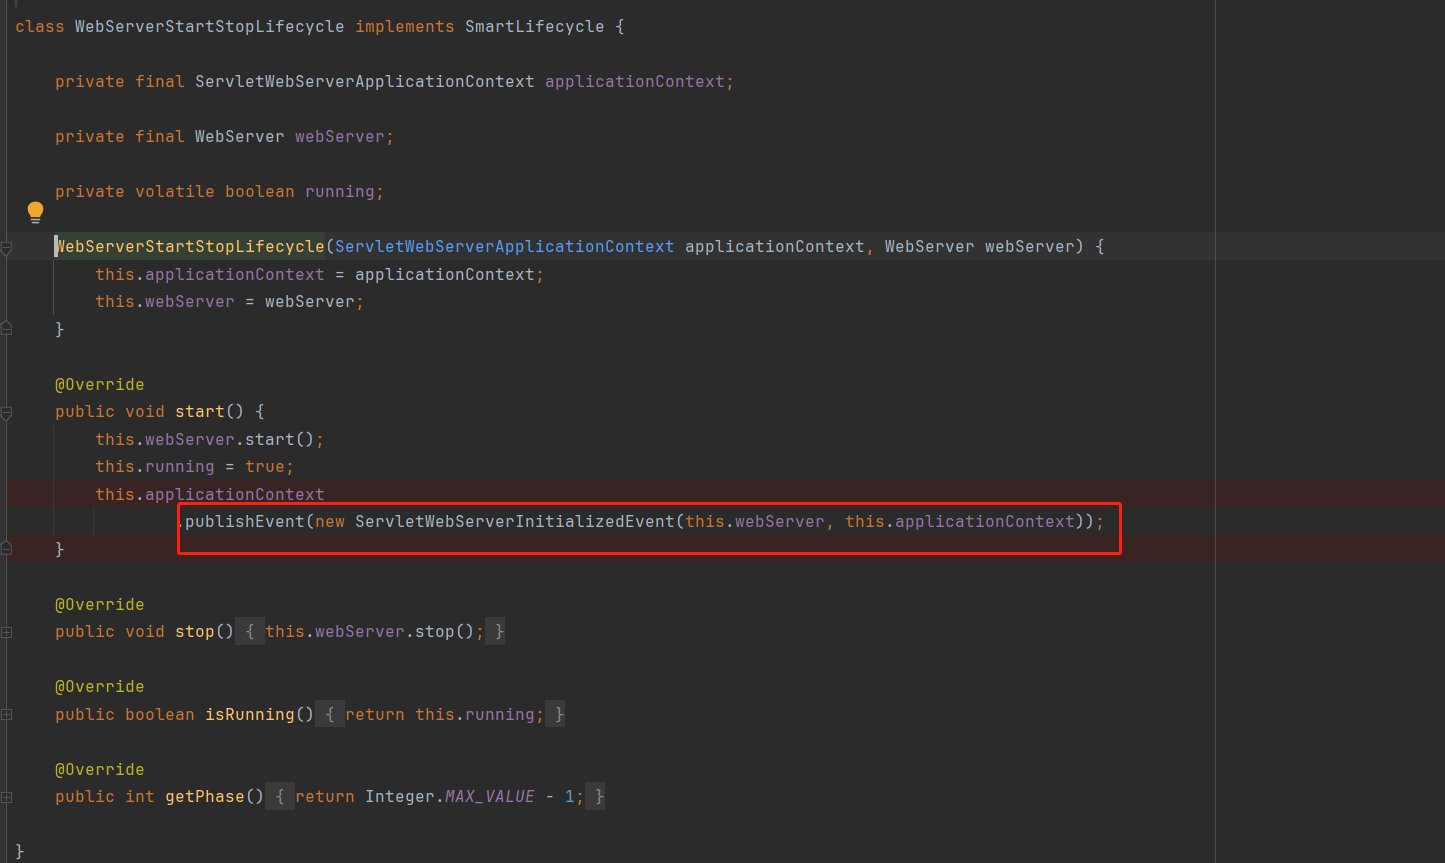
Task: Click the fold end marker at start() closing brace
Action: click(6, 548)
